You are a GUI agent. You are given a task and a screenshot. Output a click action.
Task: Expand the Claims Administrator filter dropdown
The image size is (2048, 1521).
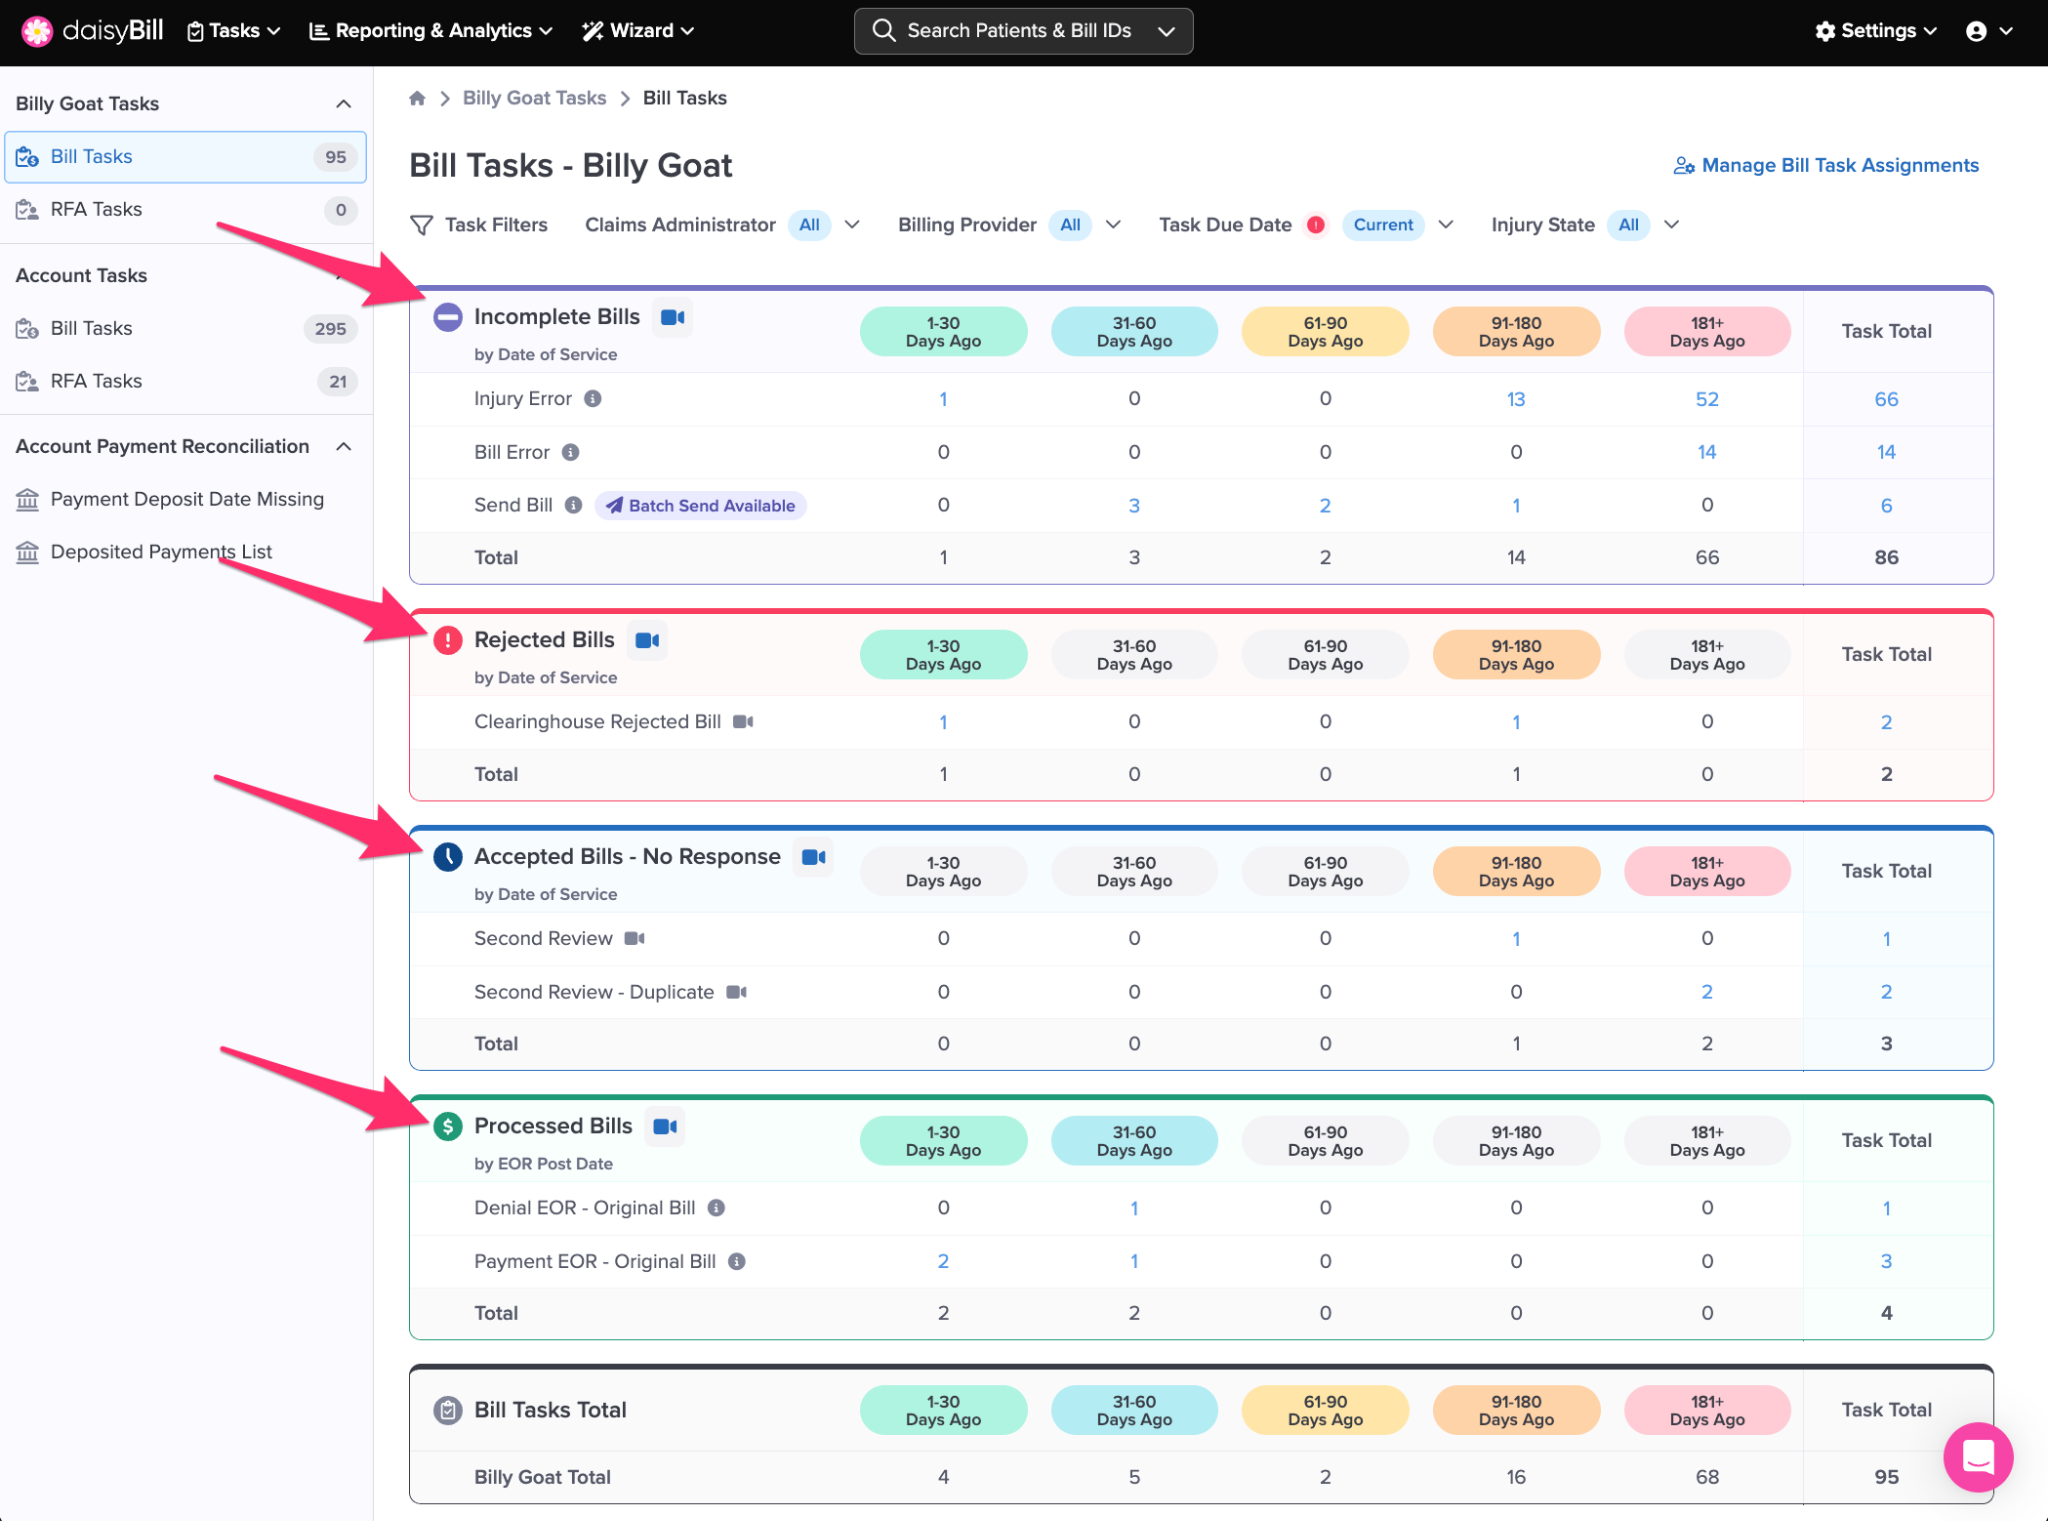(852, 225)
